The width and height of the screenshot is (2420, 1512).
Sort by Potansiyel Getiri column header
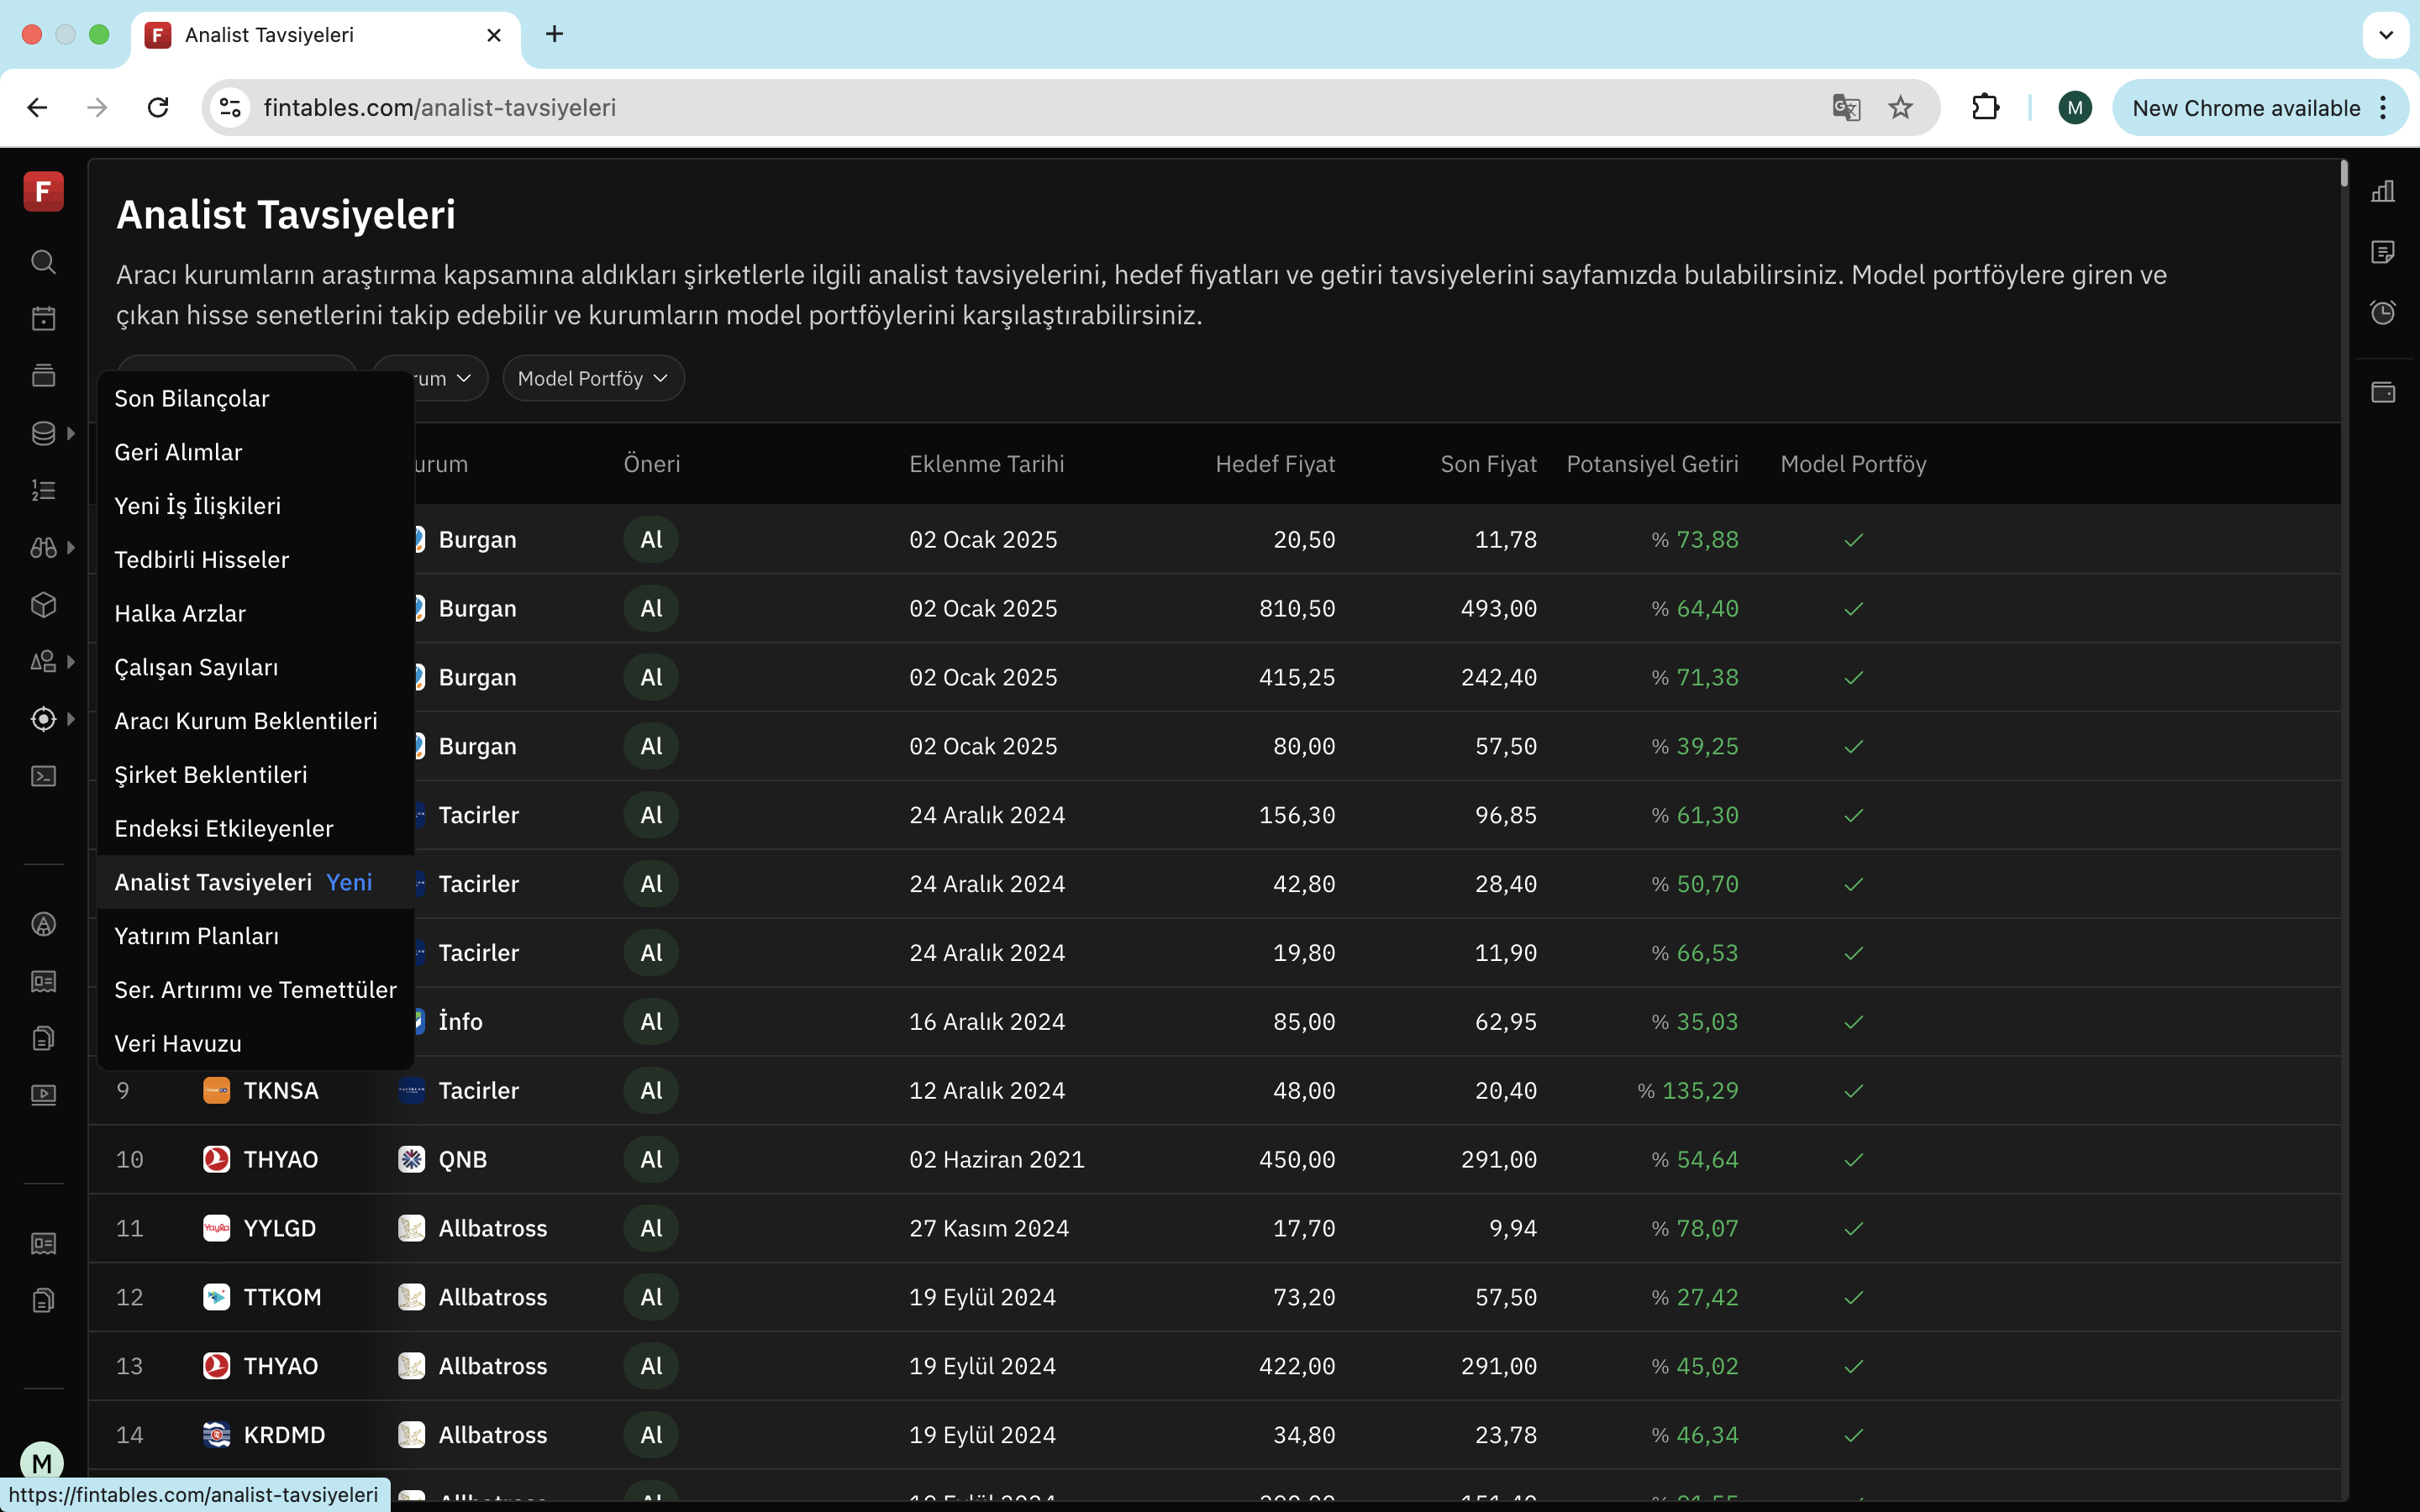click(x=1652, y=464)
